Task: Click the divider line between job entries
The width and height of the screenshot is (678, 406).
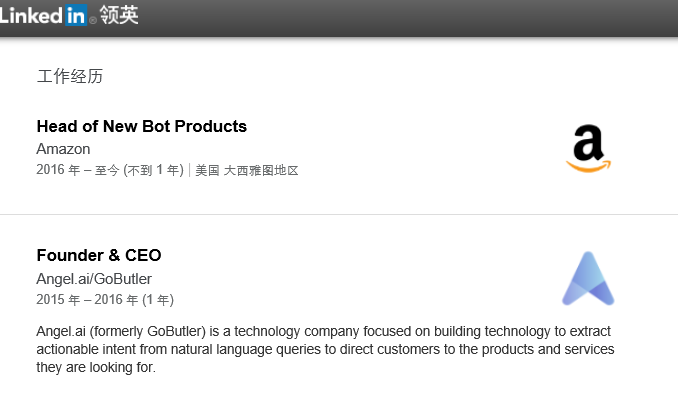Action: coord(339,214)
